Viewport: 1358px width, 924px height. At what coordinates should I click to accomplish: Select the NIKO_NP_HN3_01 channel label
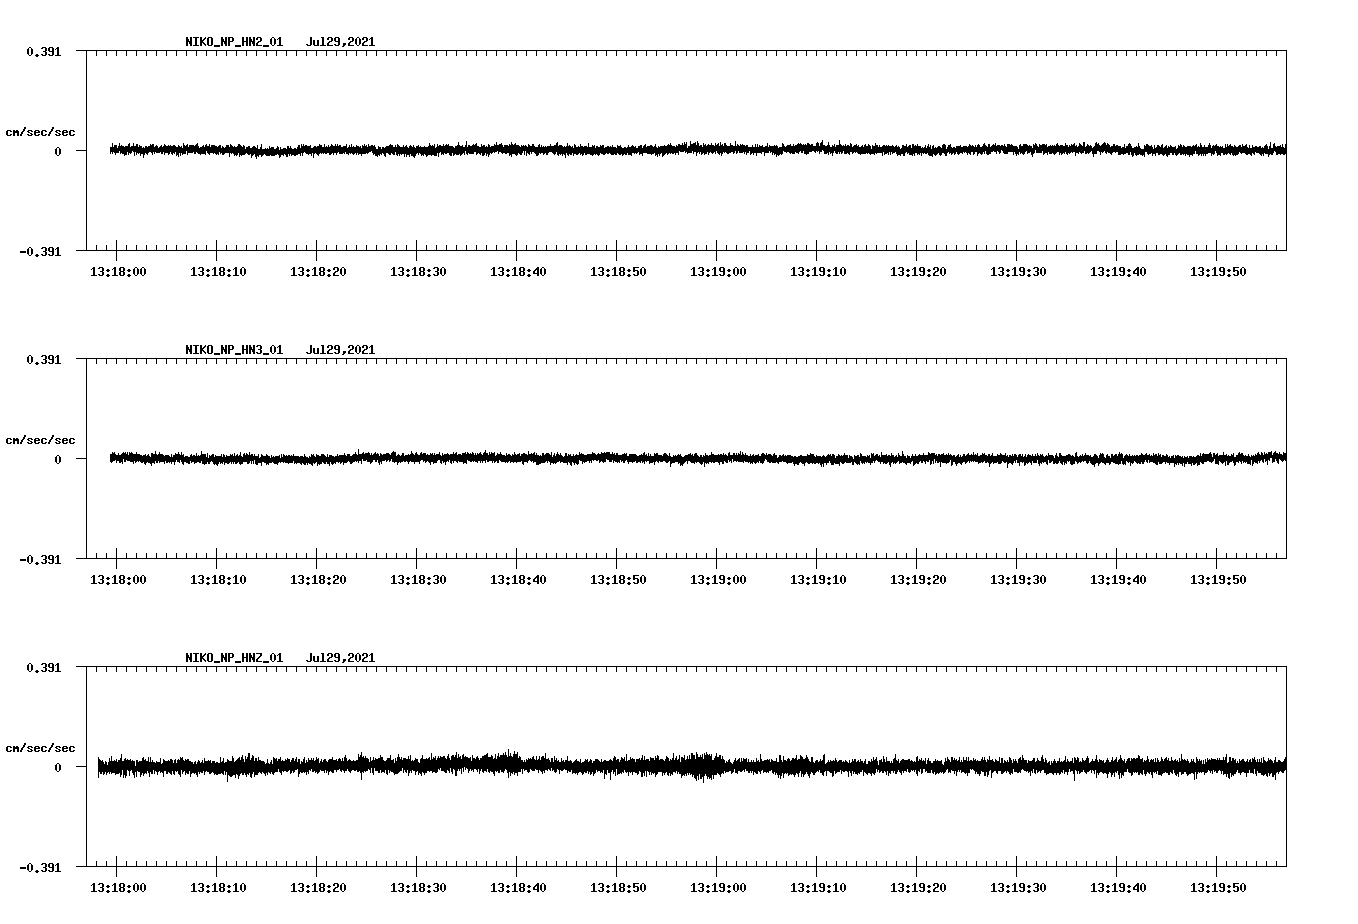click(232, 349)
